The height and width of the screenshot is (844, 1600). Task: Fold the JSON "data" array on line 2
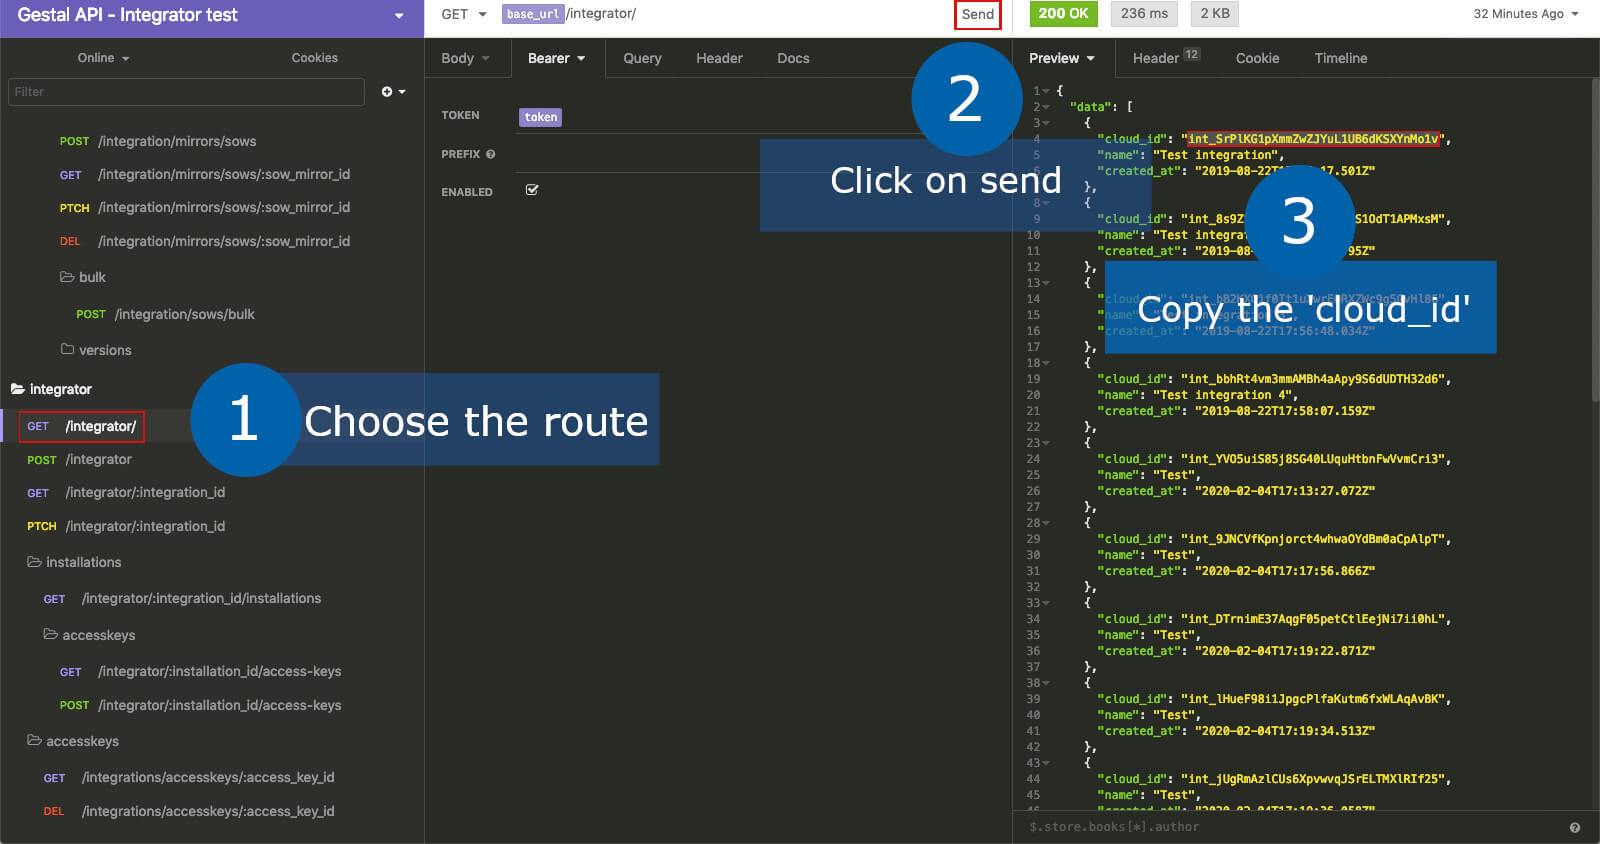tap(1046, 107)
